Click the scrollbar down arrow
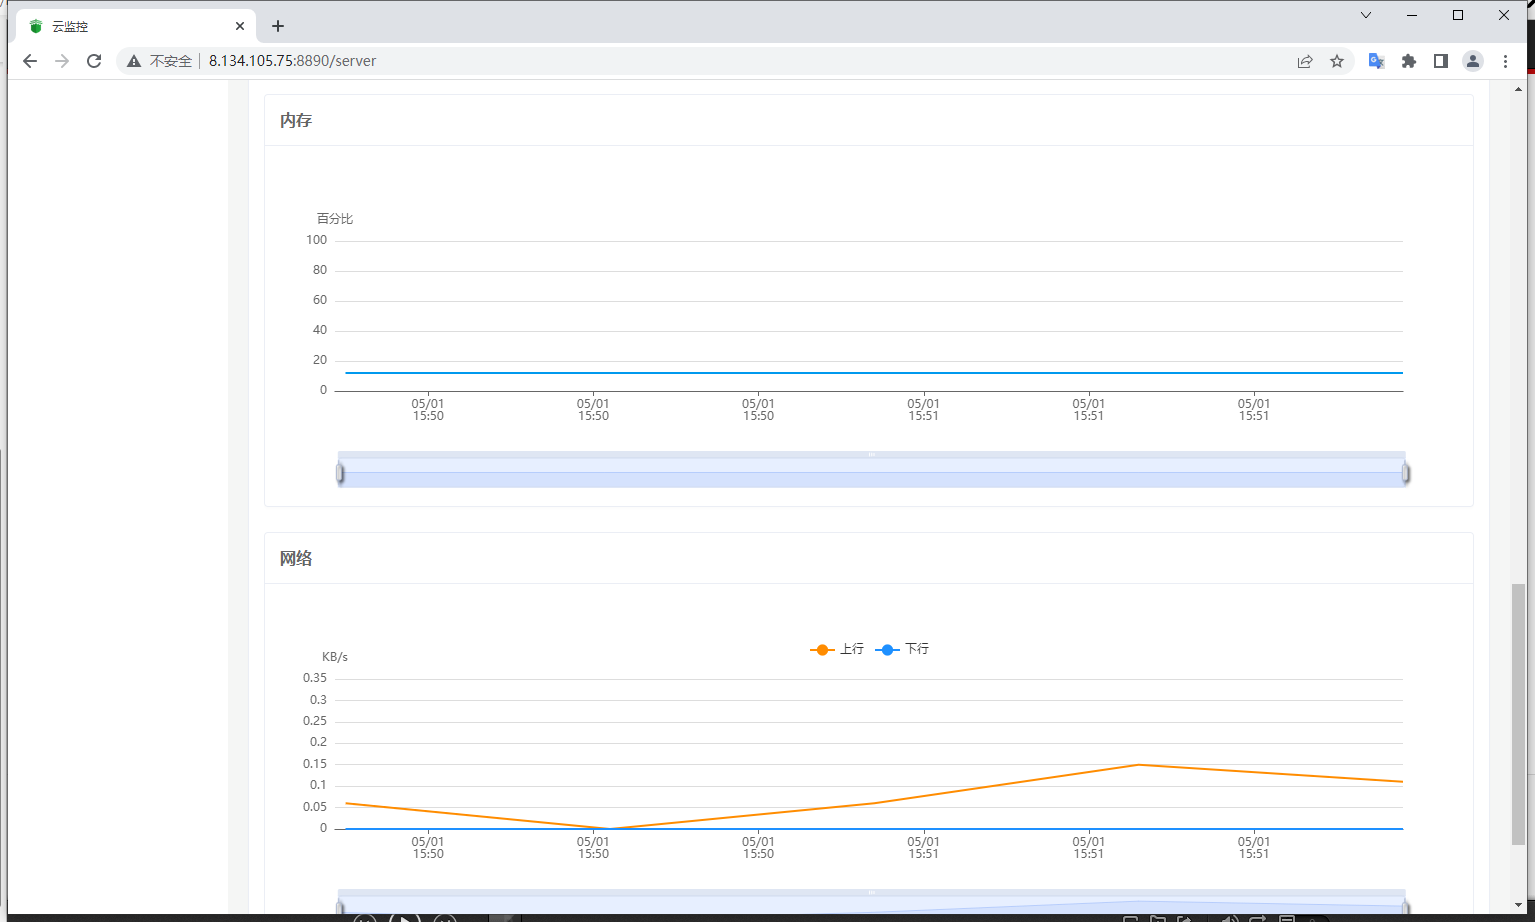This screenshot has height=922, width=1535. tap(1518, 906)
